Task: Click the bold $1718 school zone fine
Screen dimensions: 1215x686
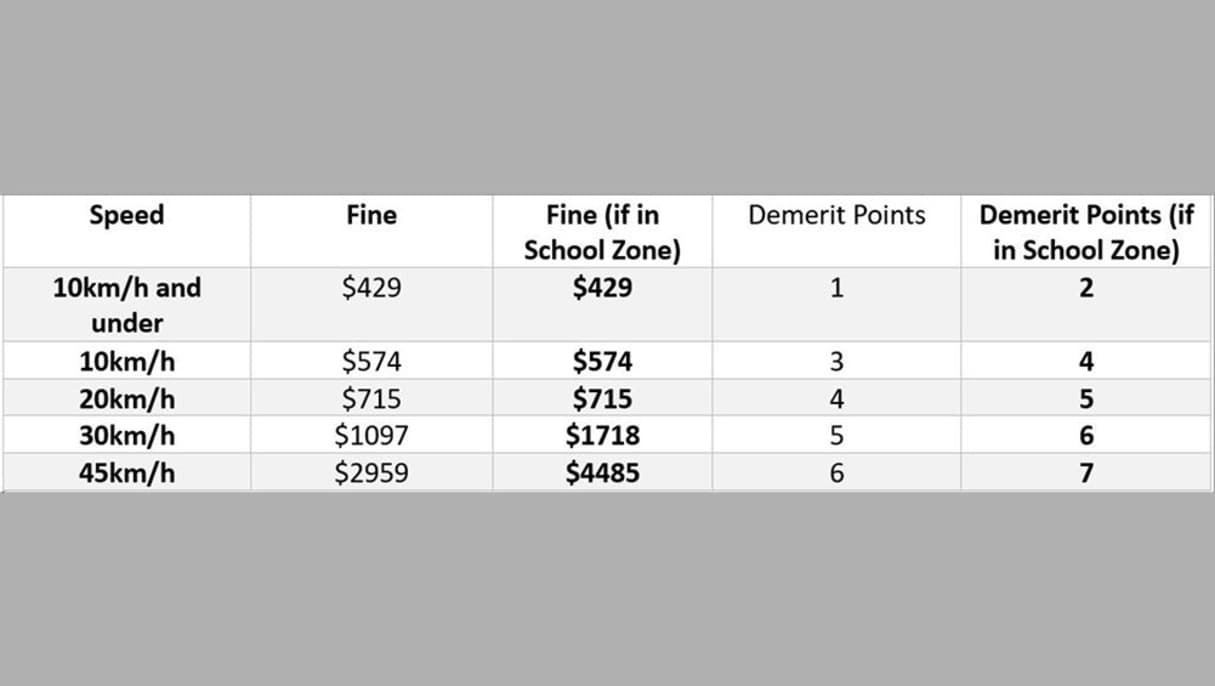Action: pos(602,436)
